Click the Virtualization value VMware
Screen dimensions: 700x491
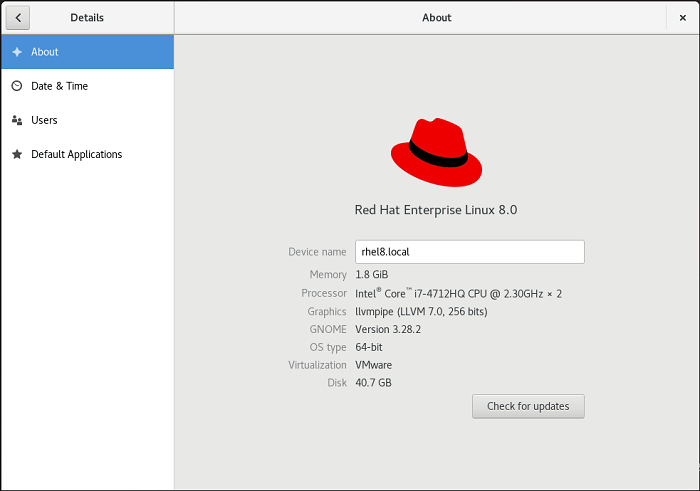(374, 365)
